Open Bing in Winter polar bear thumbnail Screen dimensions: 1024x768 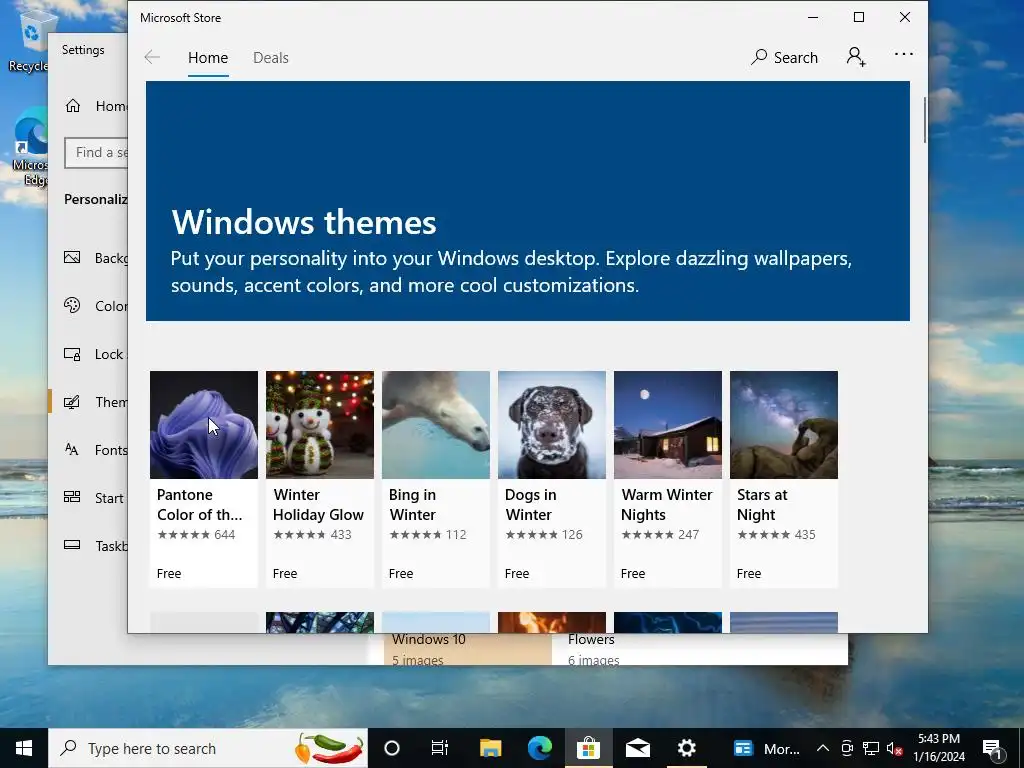[436, 425]
